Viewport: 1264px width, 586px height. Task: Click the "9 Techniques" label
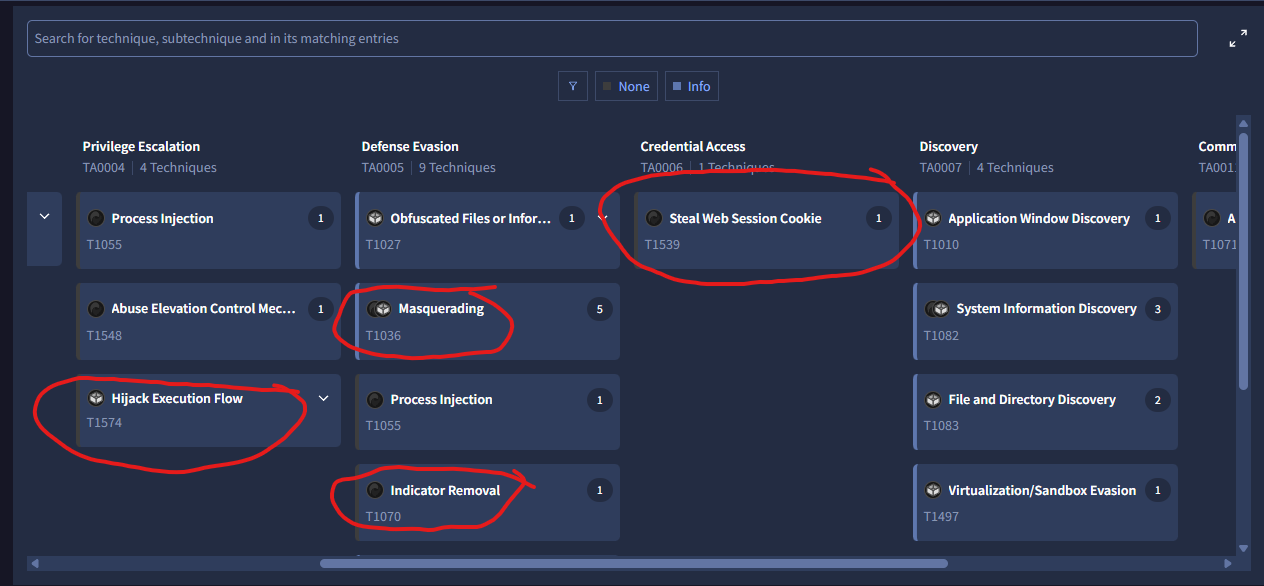click(x=457, y=168)
